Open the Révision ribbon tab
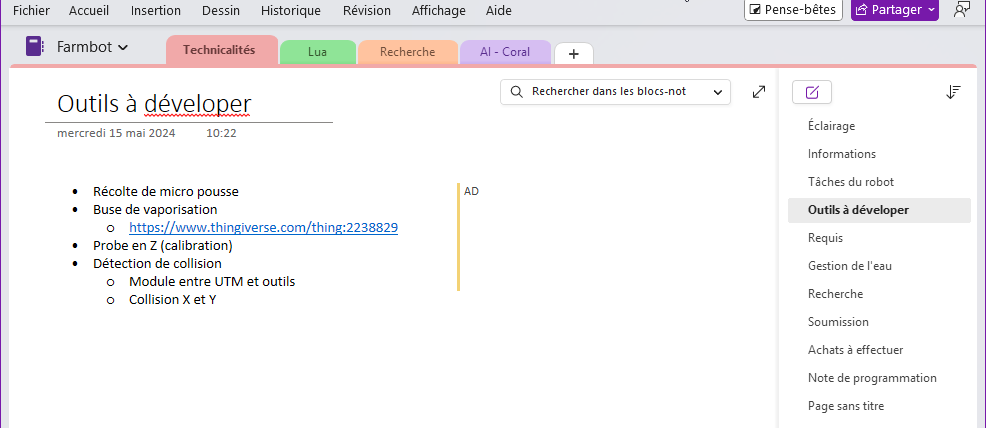Image resolution: width=986 pixels, height=428 pixels. point(367,11)
